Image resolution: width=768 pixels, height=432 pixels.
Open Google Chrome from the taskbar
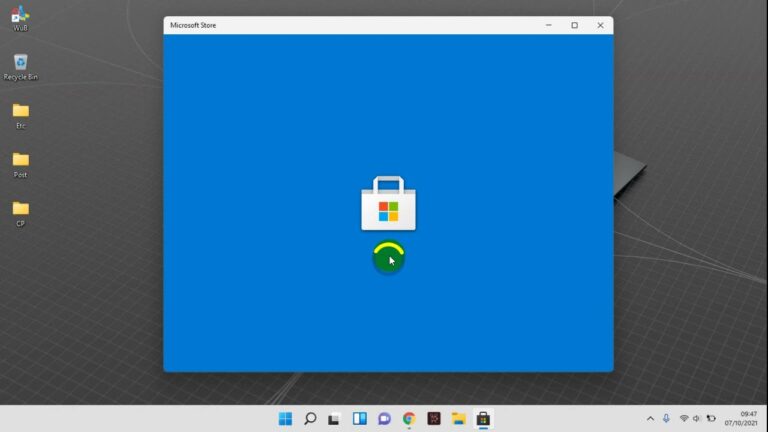(x=409, y=419)
